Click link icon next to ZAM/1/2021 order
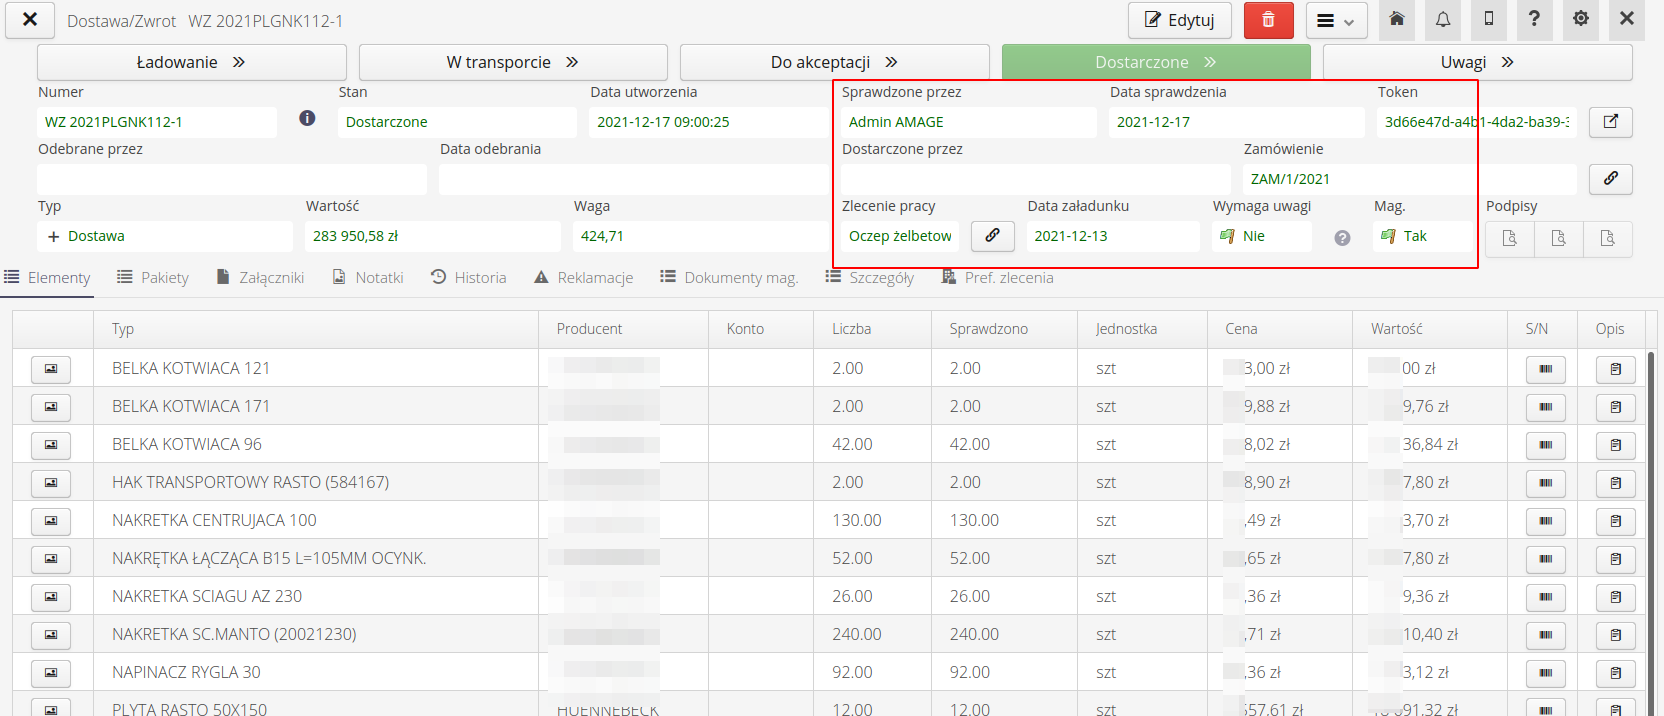This screenshot has width=1664, height=716. pos(1610,179)
